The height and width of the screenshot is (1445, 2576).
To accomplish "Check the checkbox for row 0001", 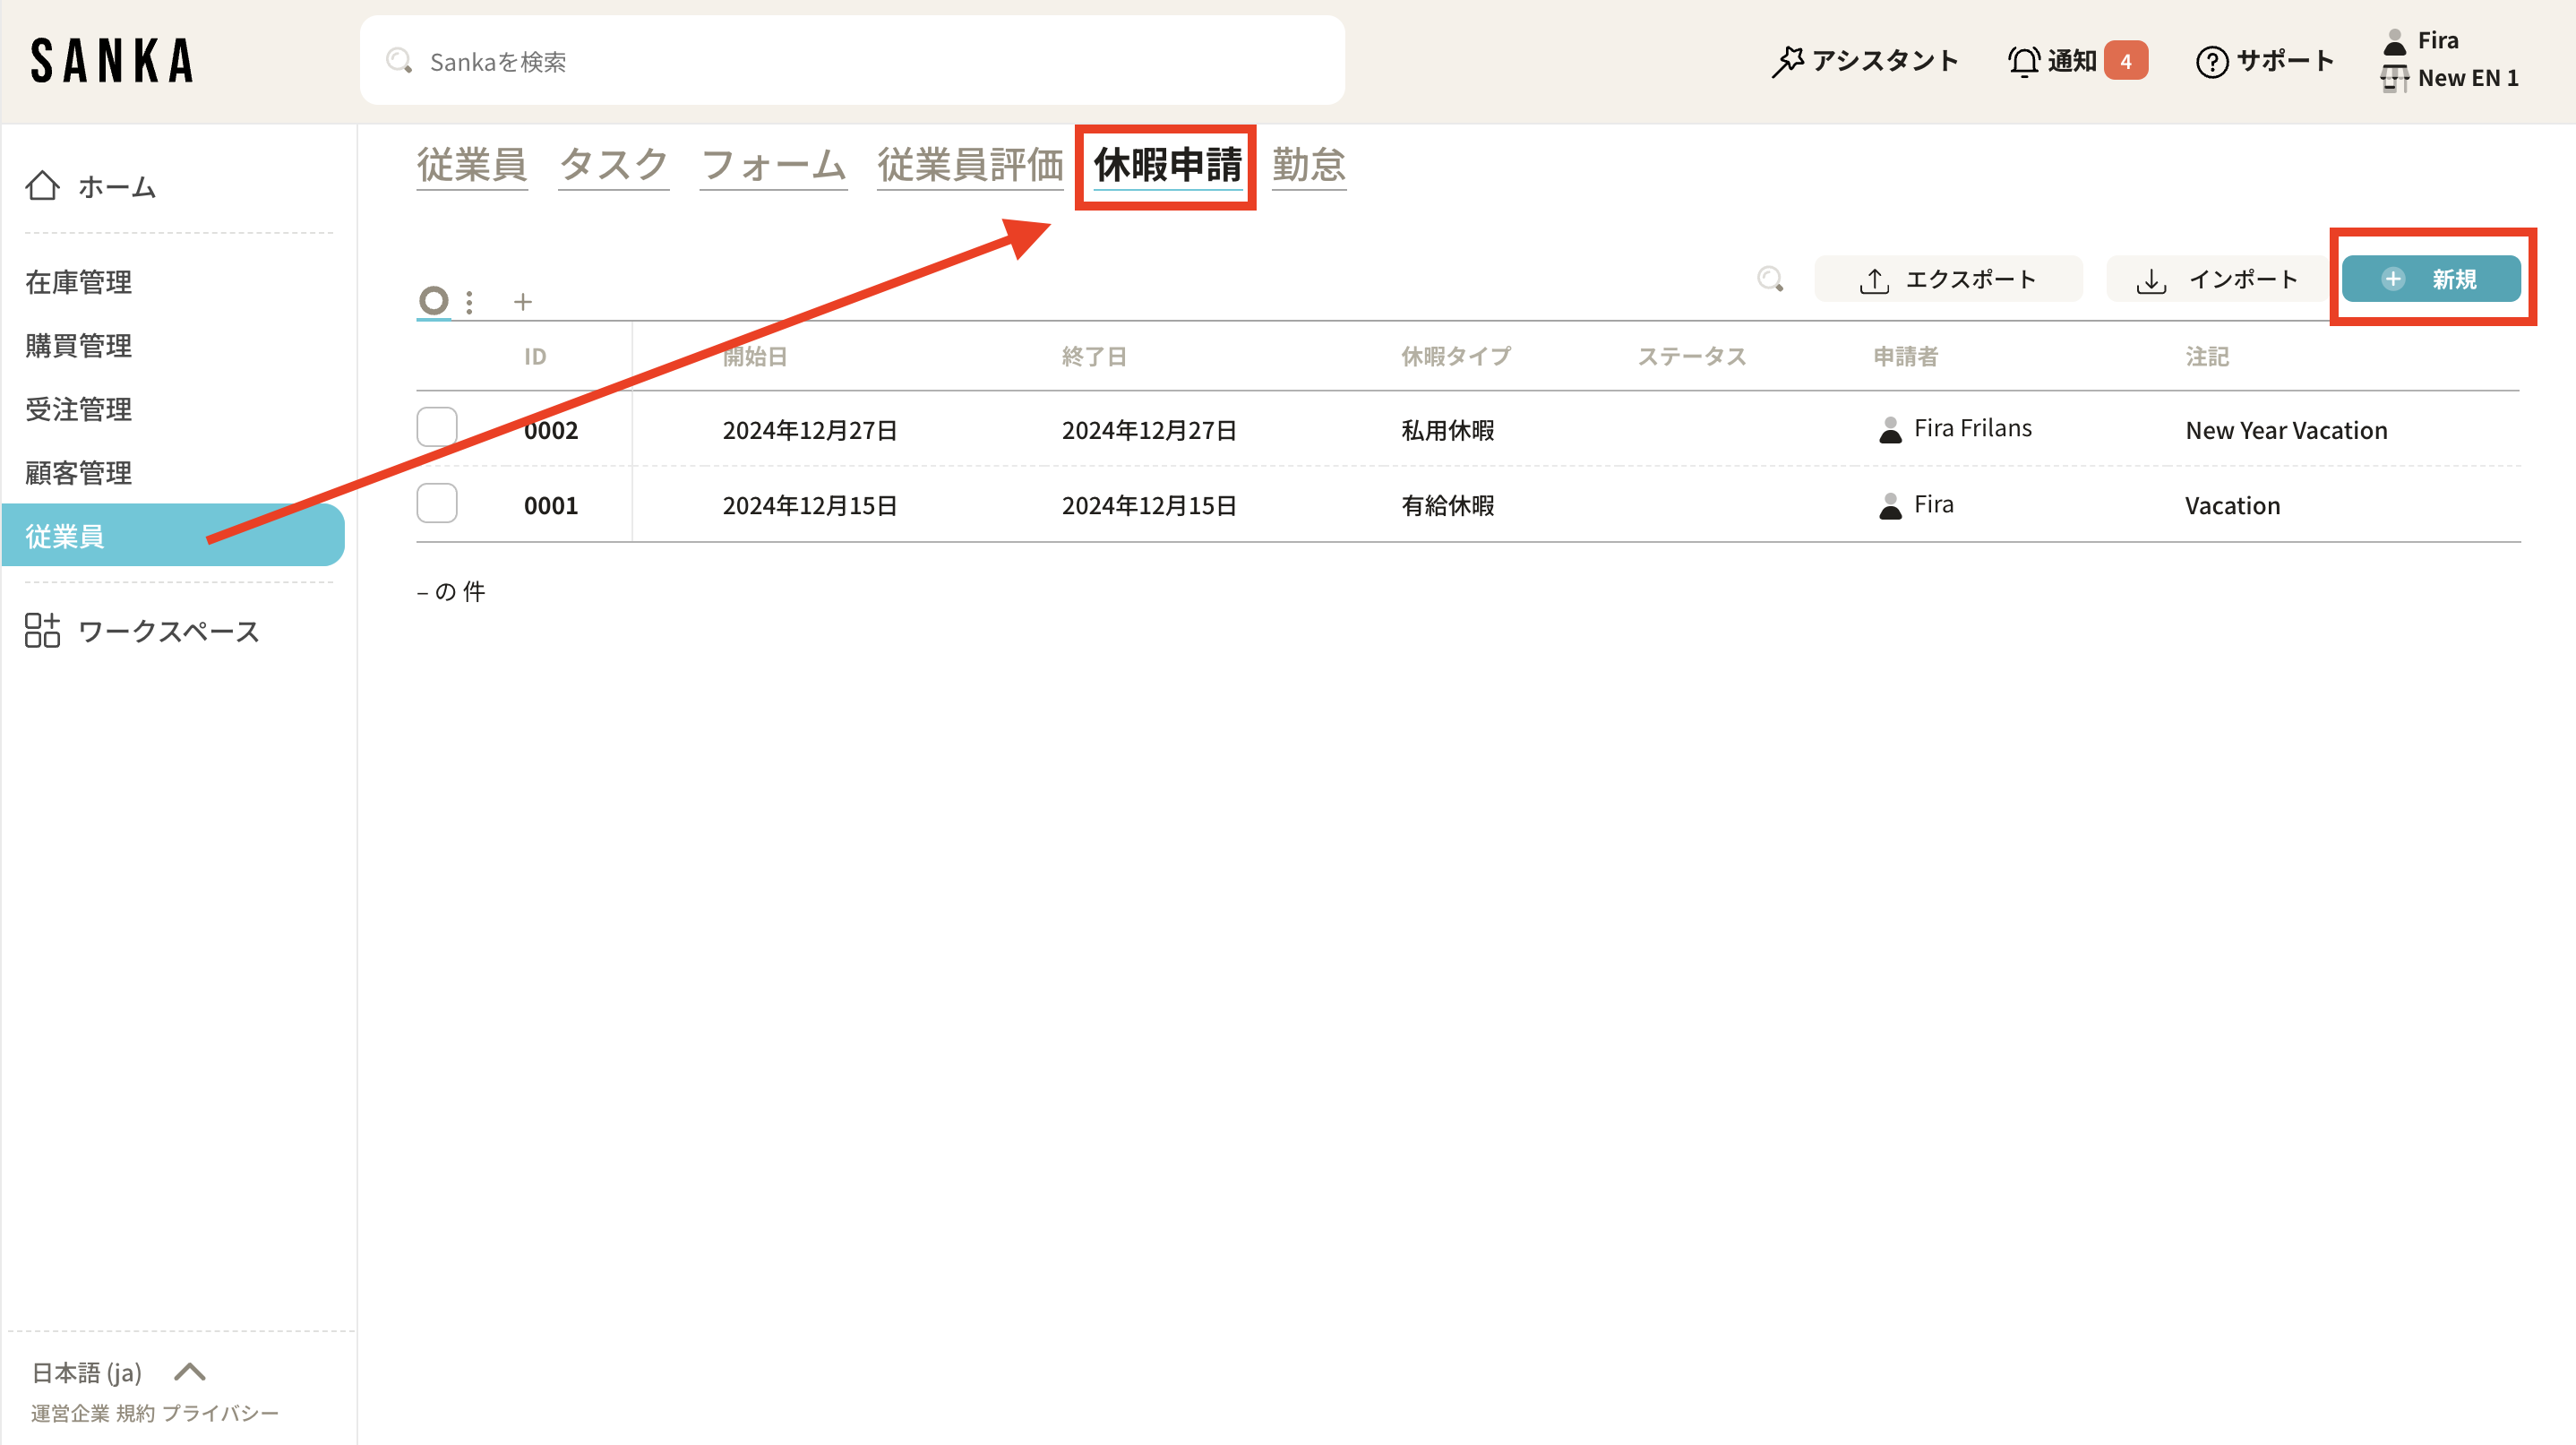I will coord(437,504).
